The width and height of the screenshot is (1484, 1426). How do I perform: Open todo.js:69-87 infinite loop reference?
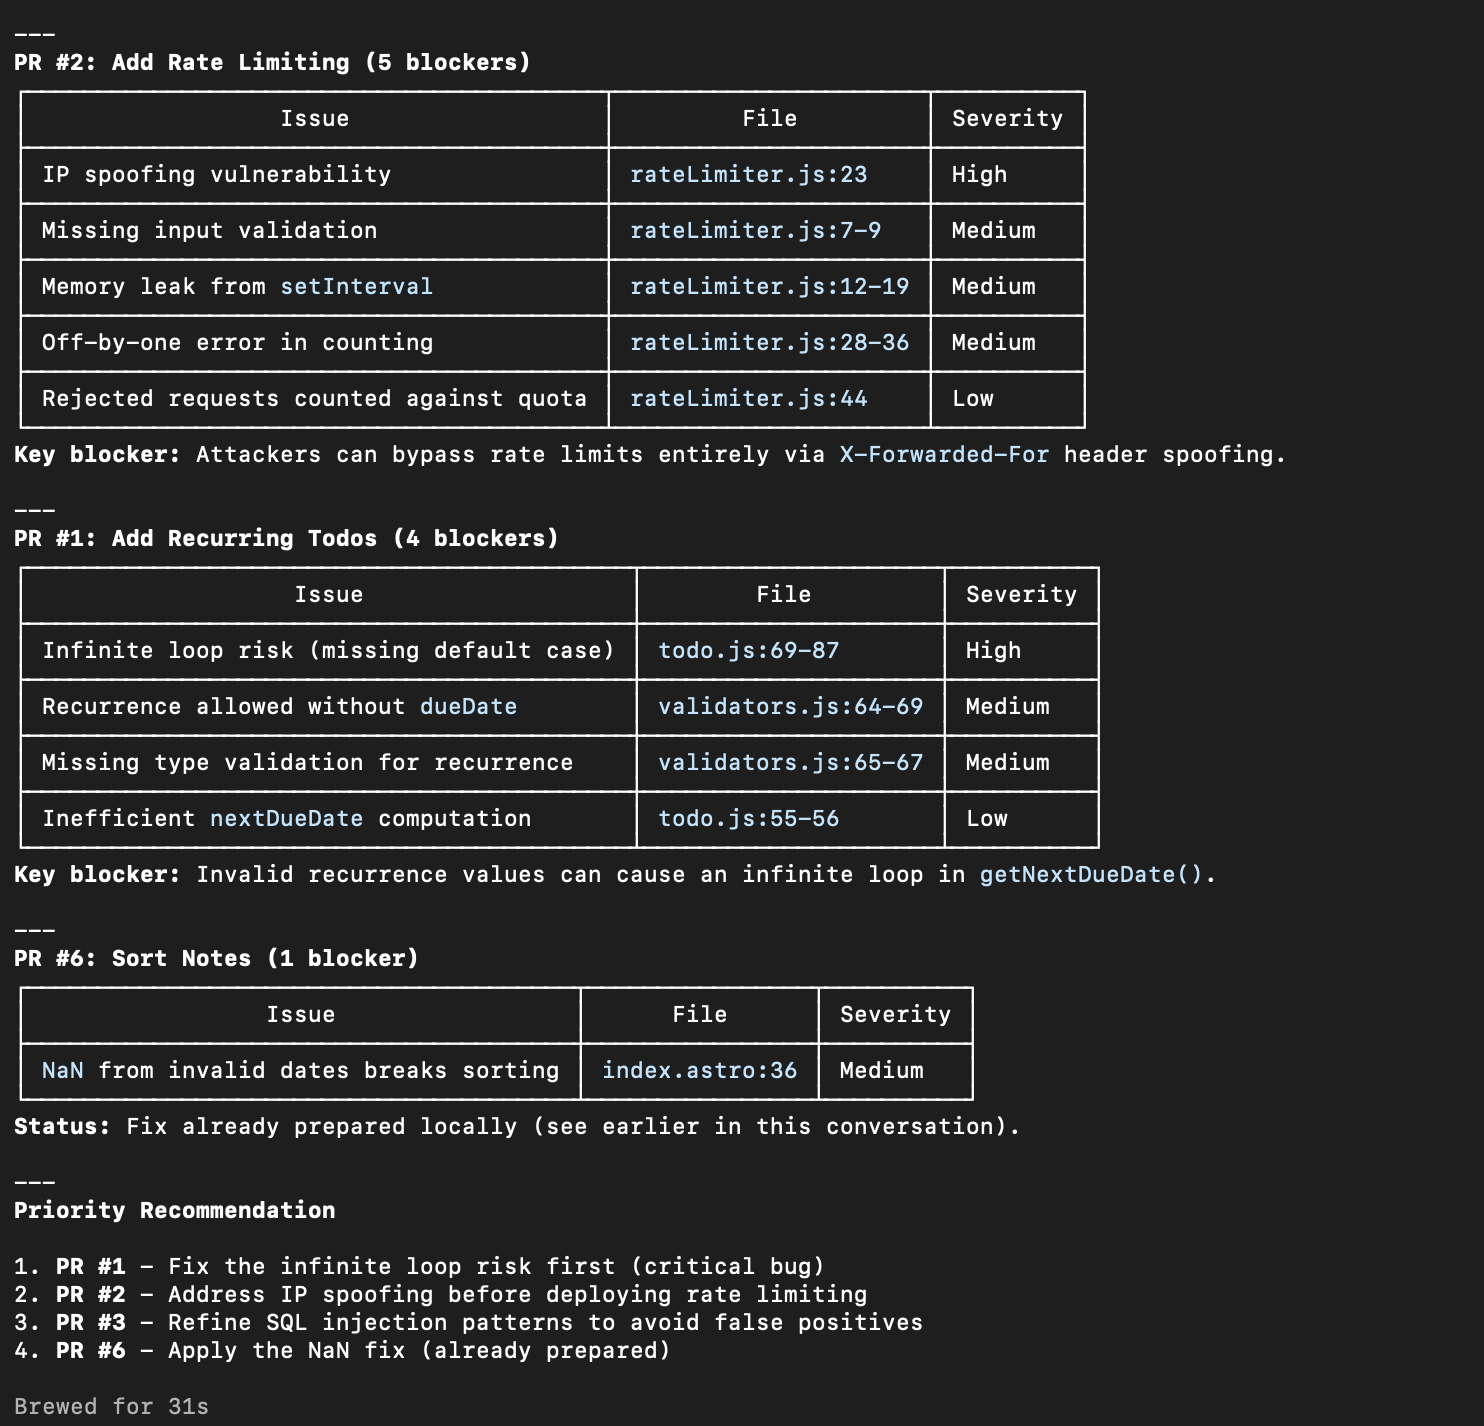[x=746, y=650]
